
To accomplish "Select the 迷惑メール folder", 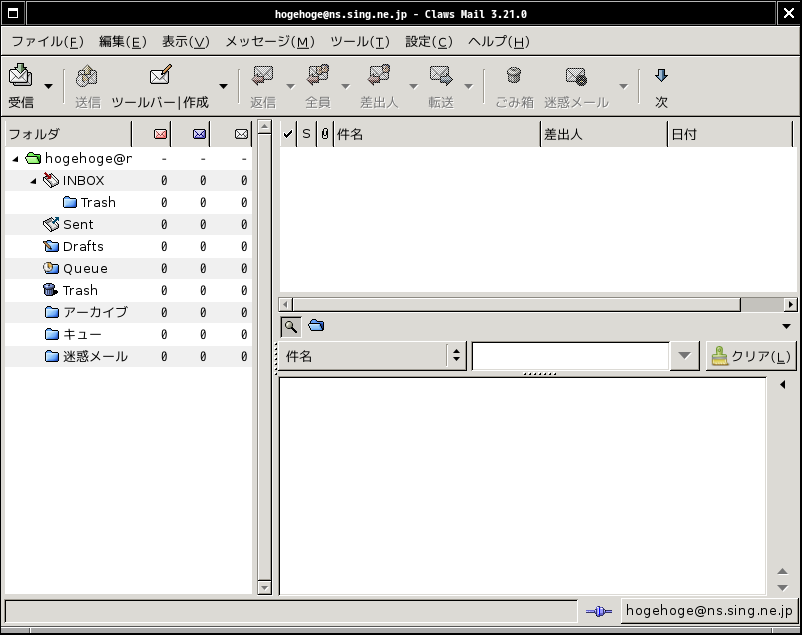I will (x=128, y=356).
